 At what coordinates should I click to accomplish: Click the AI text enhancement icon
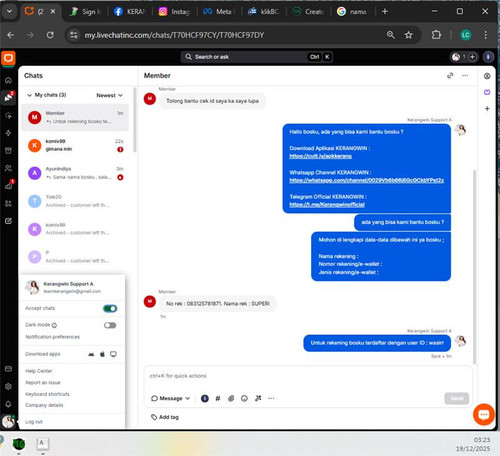[x=258, y=398]
